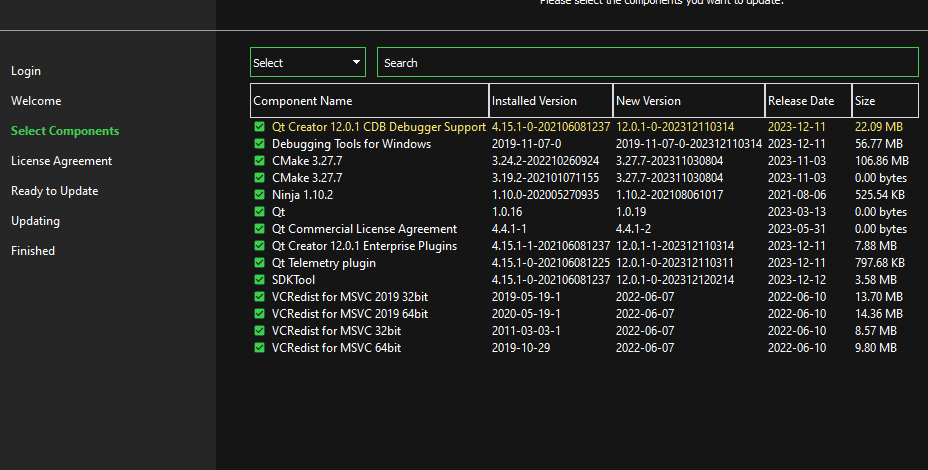
Task: Sort by Release Date column header
Action: pos(808,101)
